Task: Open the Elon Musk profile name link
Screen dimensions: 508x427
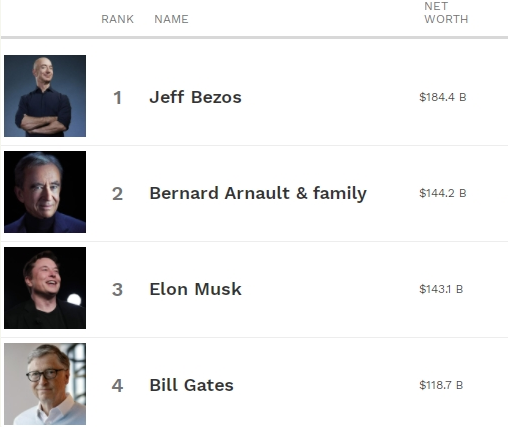Action: click(x=195, y=289)
